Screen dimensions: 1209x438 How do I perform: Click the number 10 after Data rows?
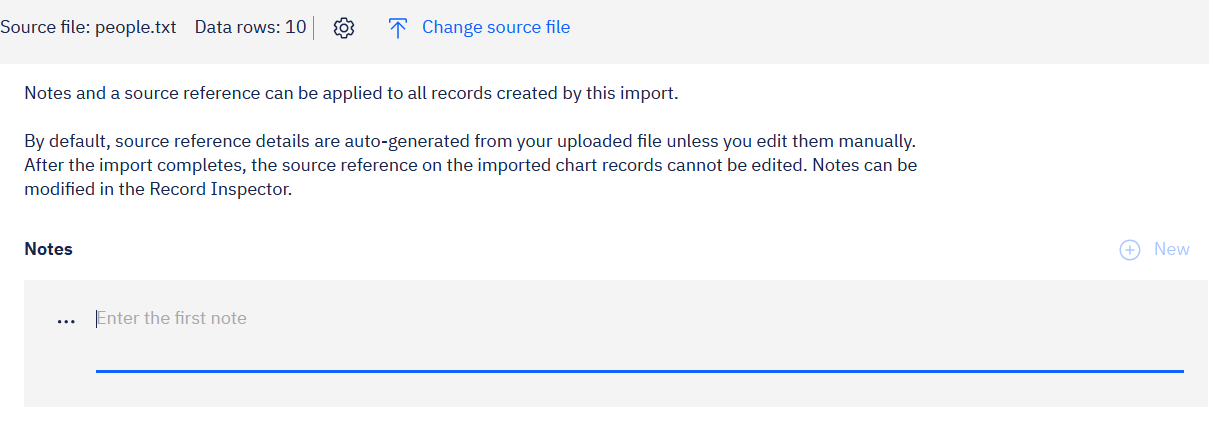[295, 27]
